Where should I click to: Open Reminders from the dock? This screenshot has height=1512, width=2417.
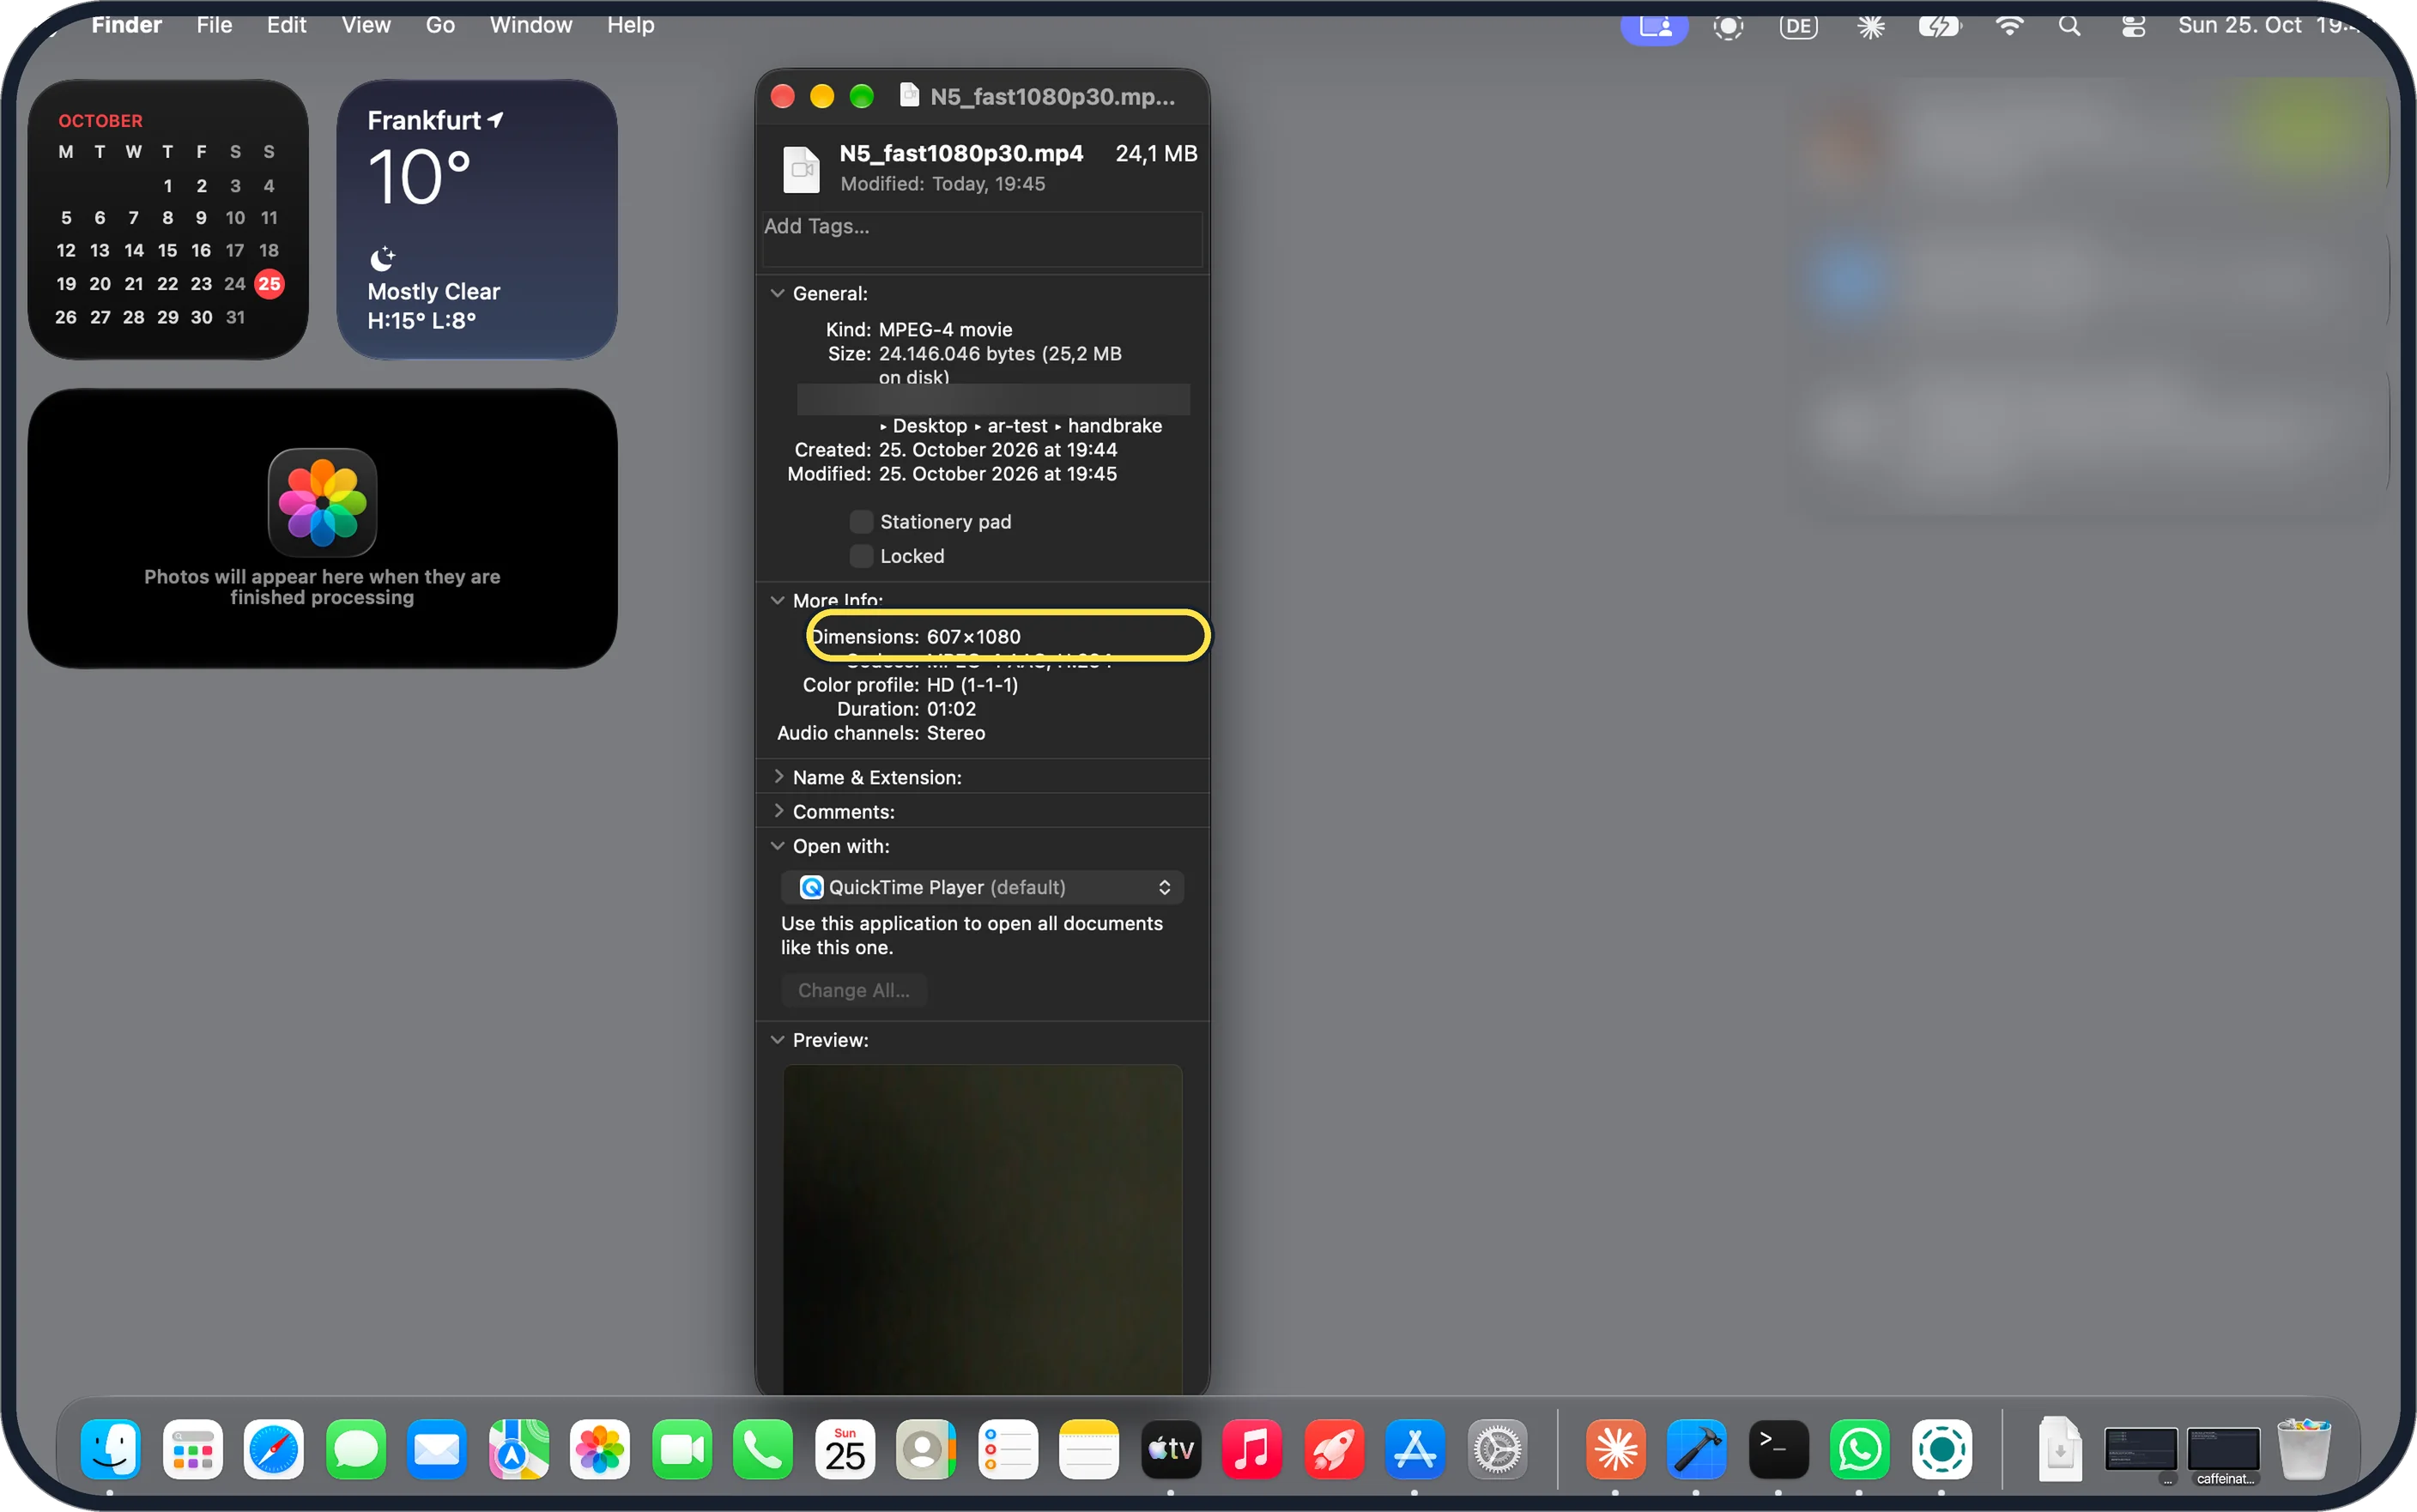click(1008, 1449)
